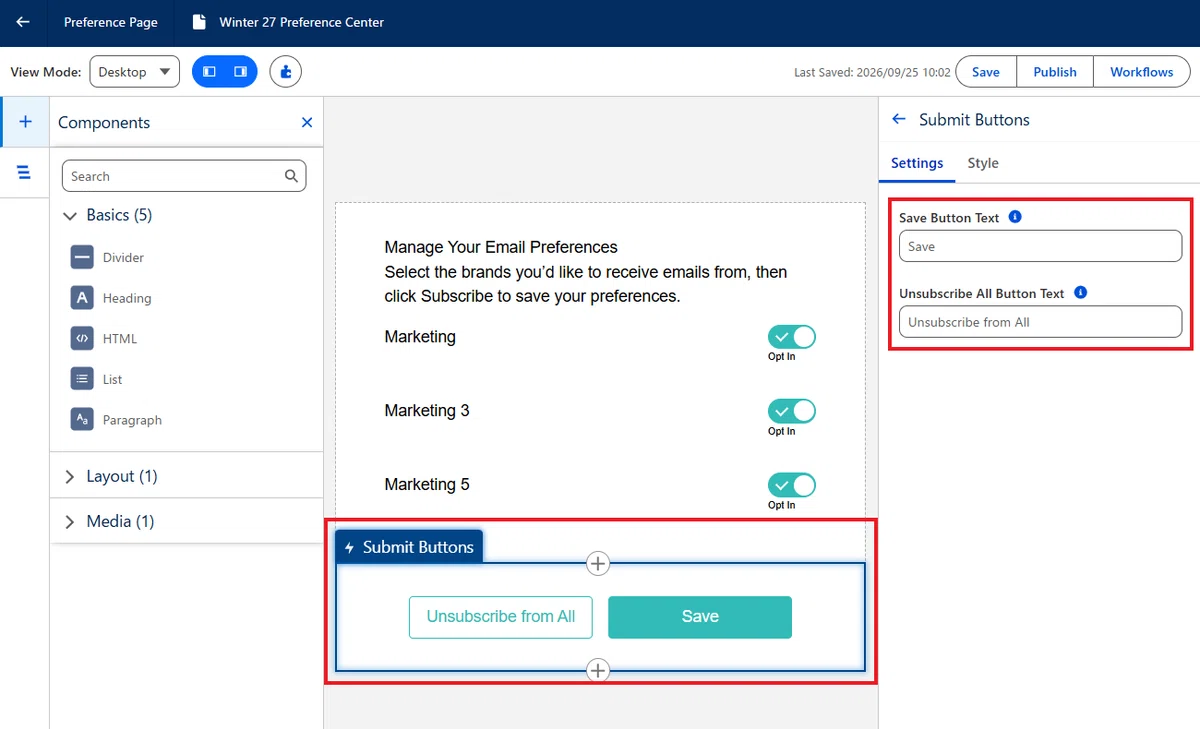This screenshot has height=729, width=1200.
Task: Toggle the left panel layout button
Action: point(209,72)
